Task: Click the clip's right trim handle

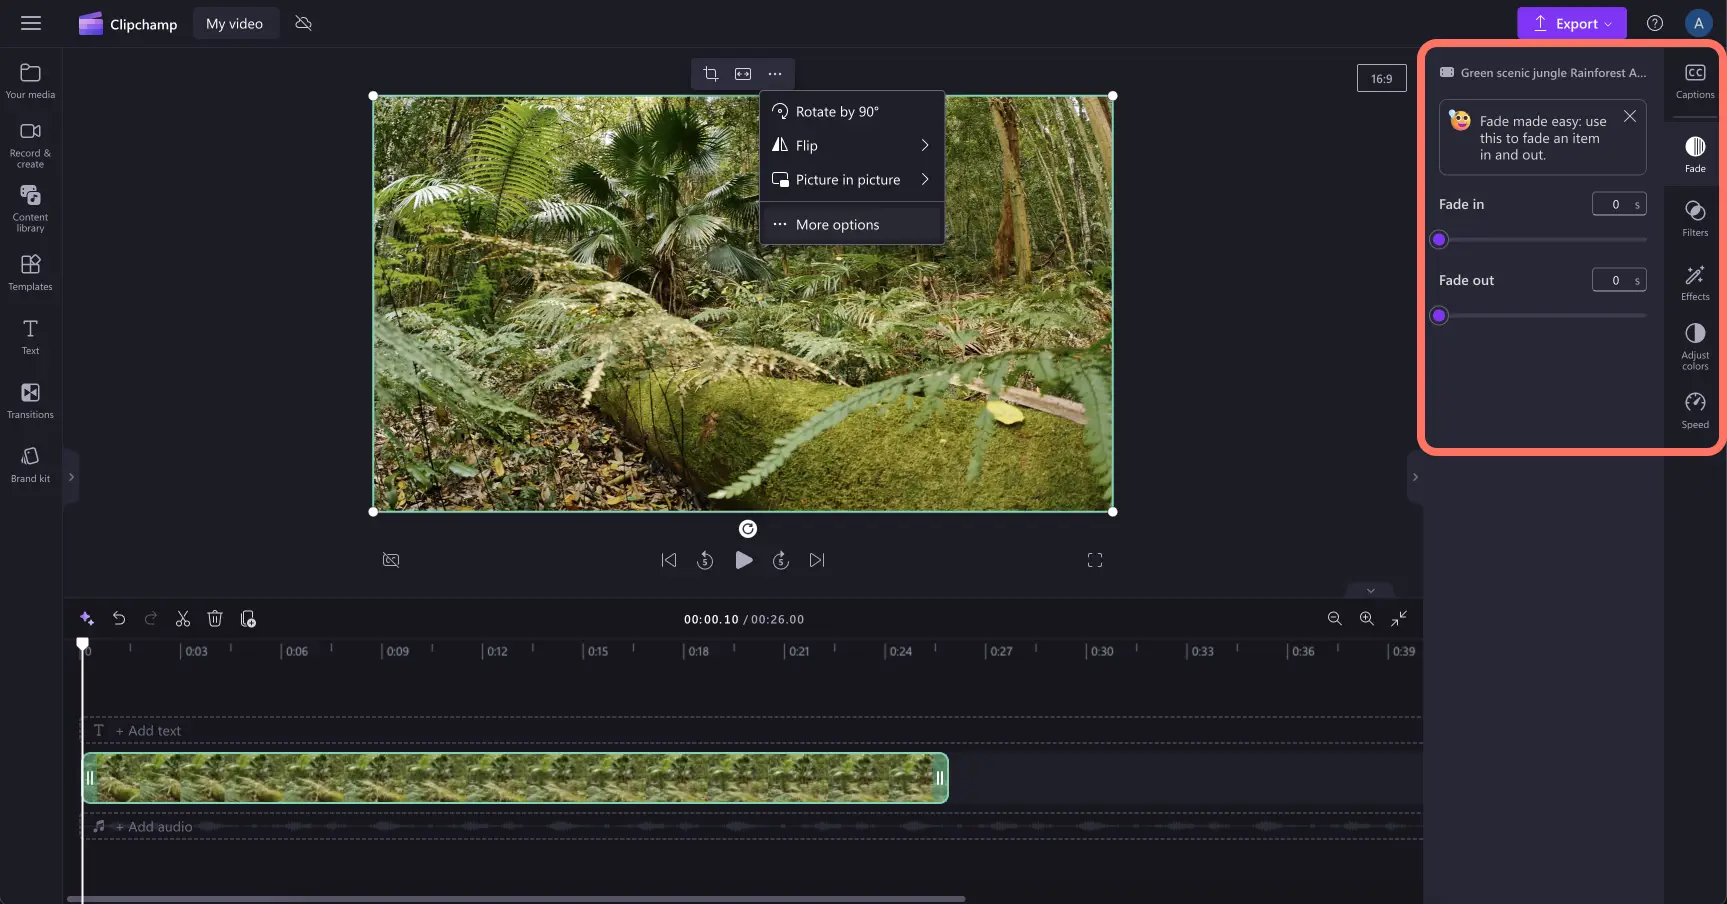Action: 939,778
